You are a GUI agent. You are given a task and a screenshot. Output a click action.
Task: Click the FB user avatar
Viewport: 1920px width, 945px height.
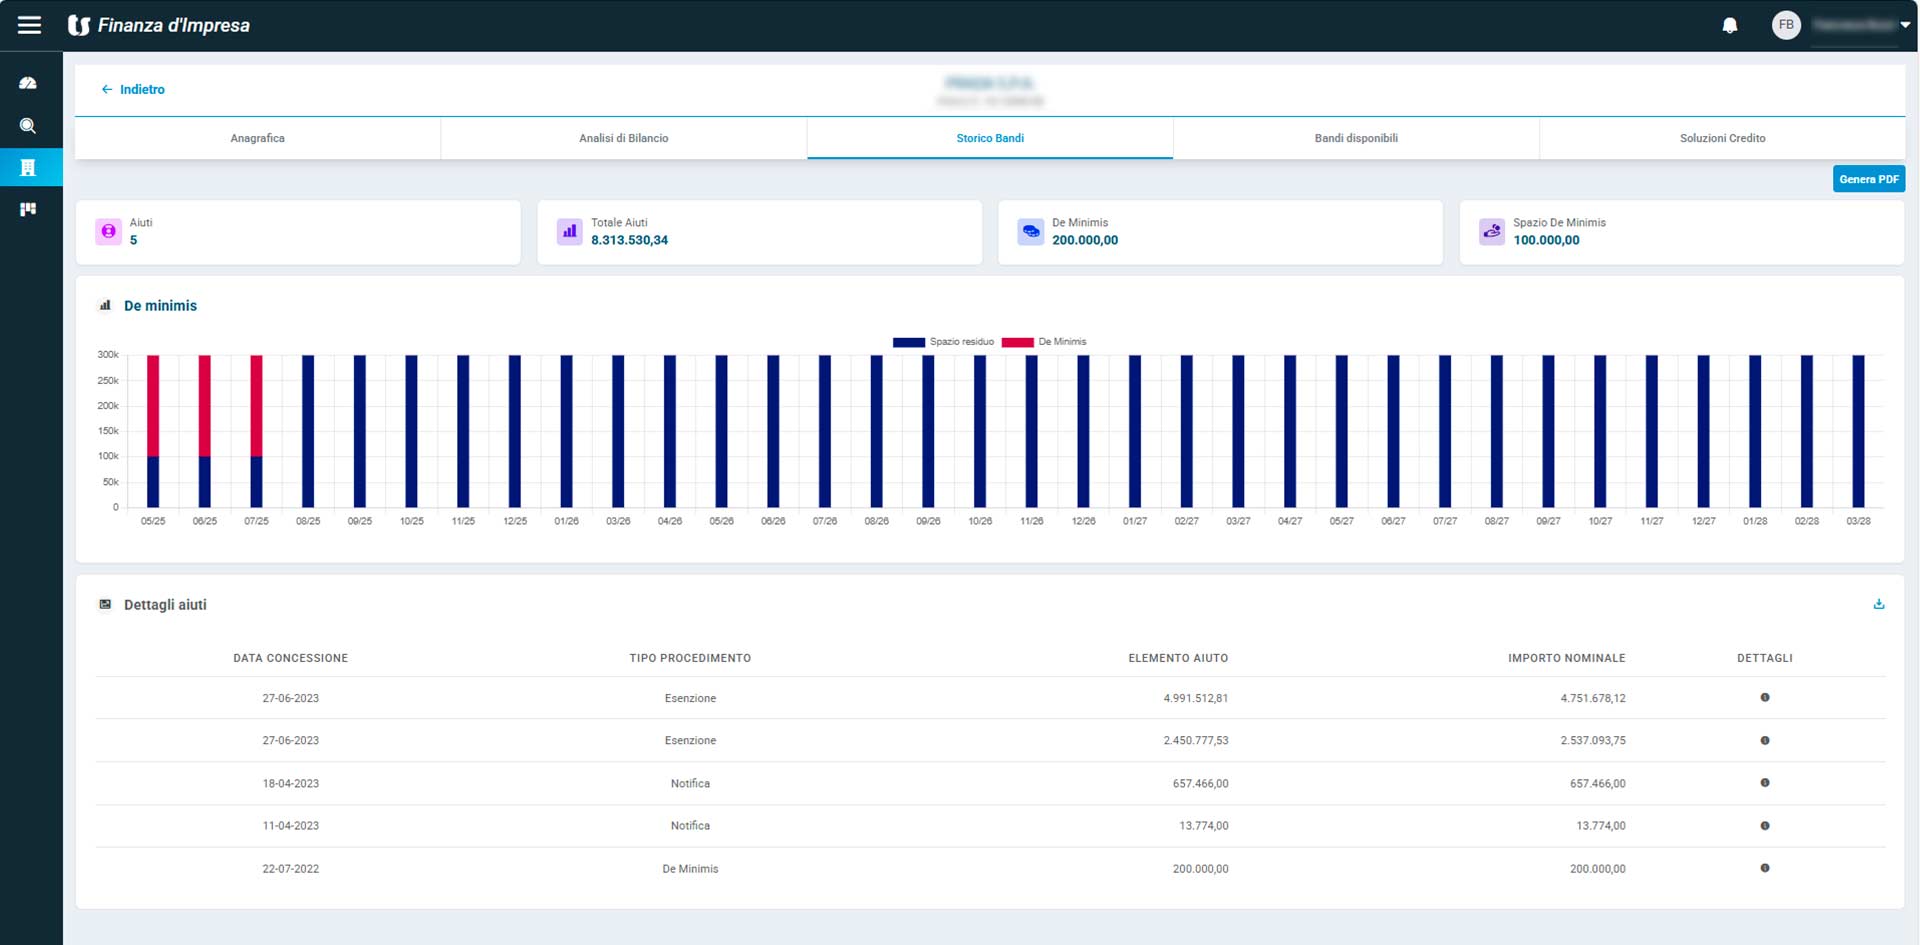point(1786,25)
